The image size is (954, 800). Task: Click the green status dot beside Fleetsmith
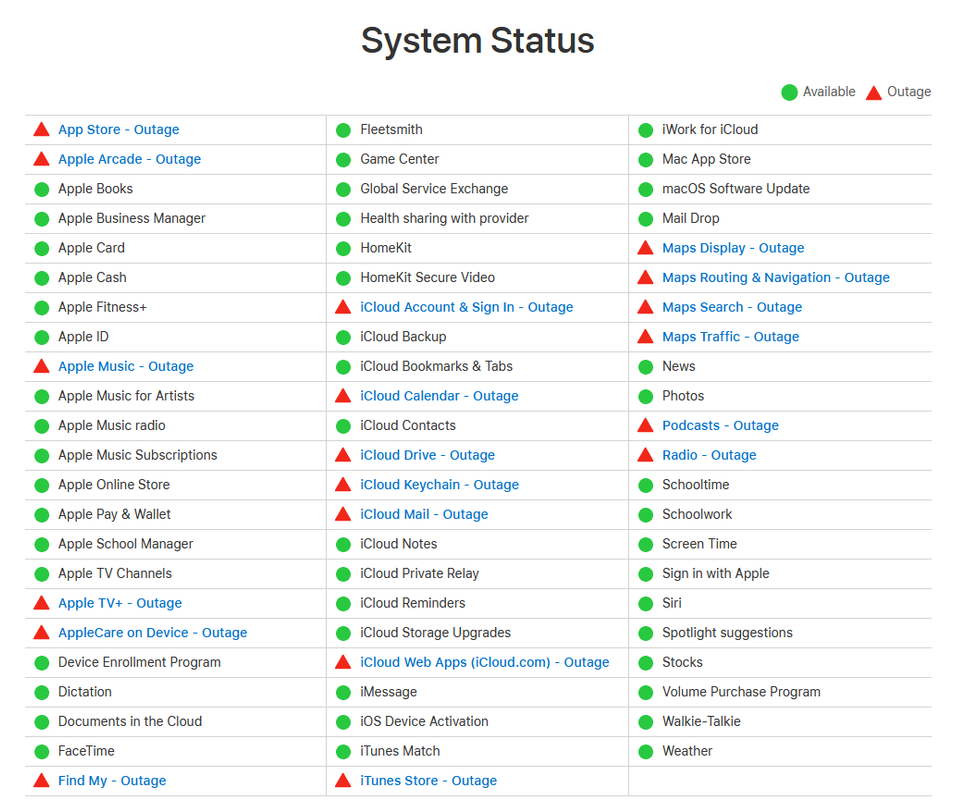coord(344,130)
